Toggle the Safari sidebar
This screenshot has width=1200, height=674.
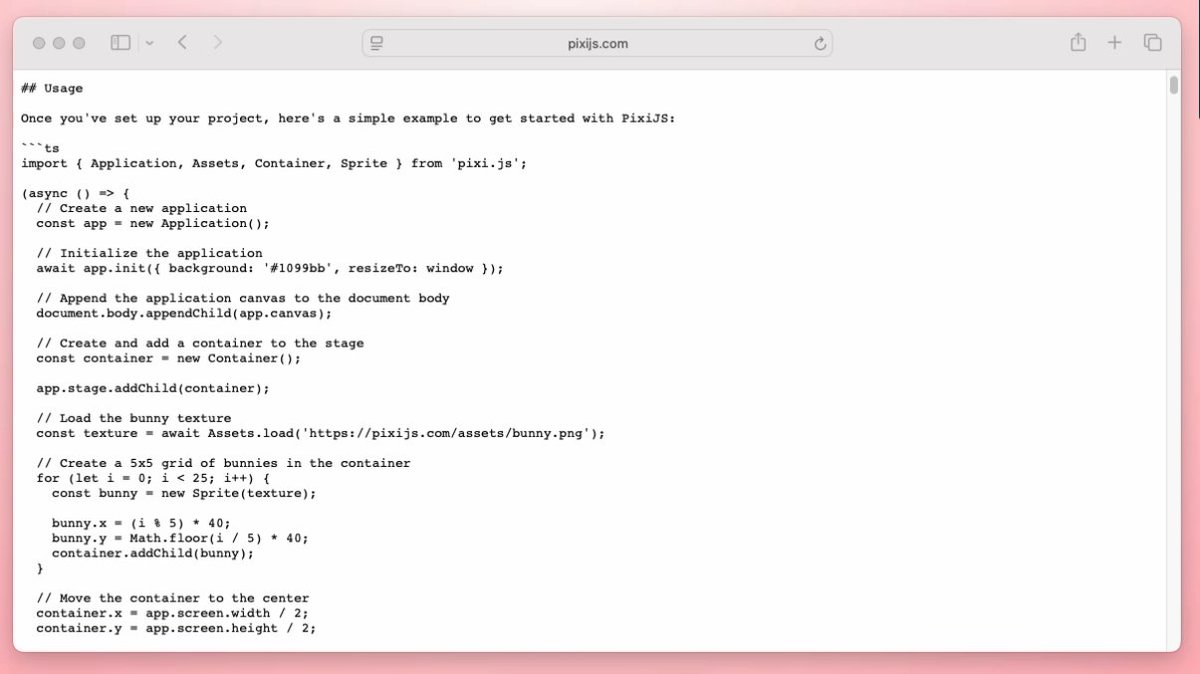click(x=121, y=43)
